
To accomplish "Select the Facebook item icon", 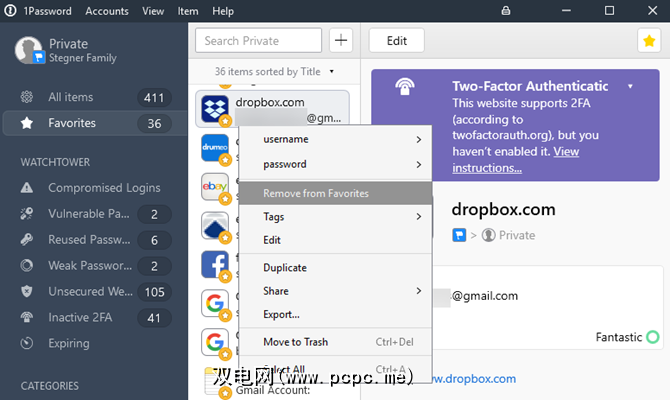I will (215, 264).
